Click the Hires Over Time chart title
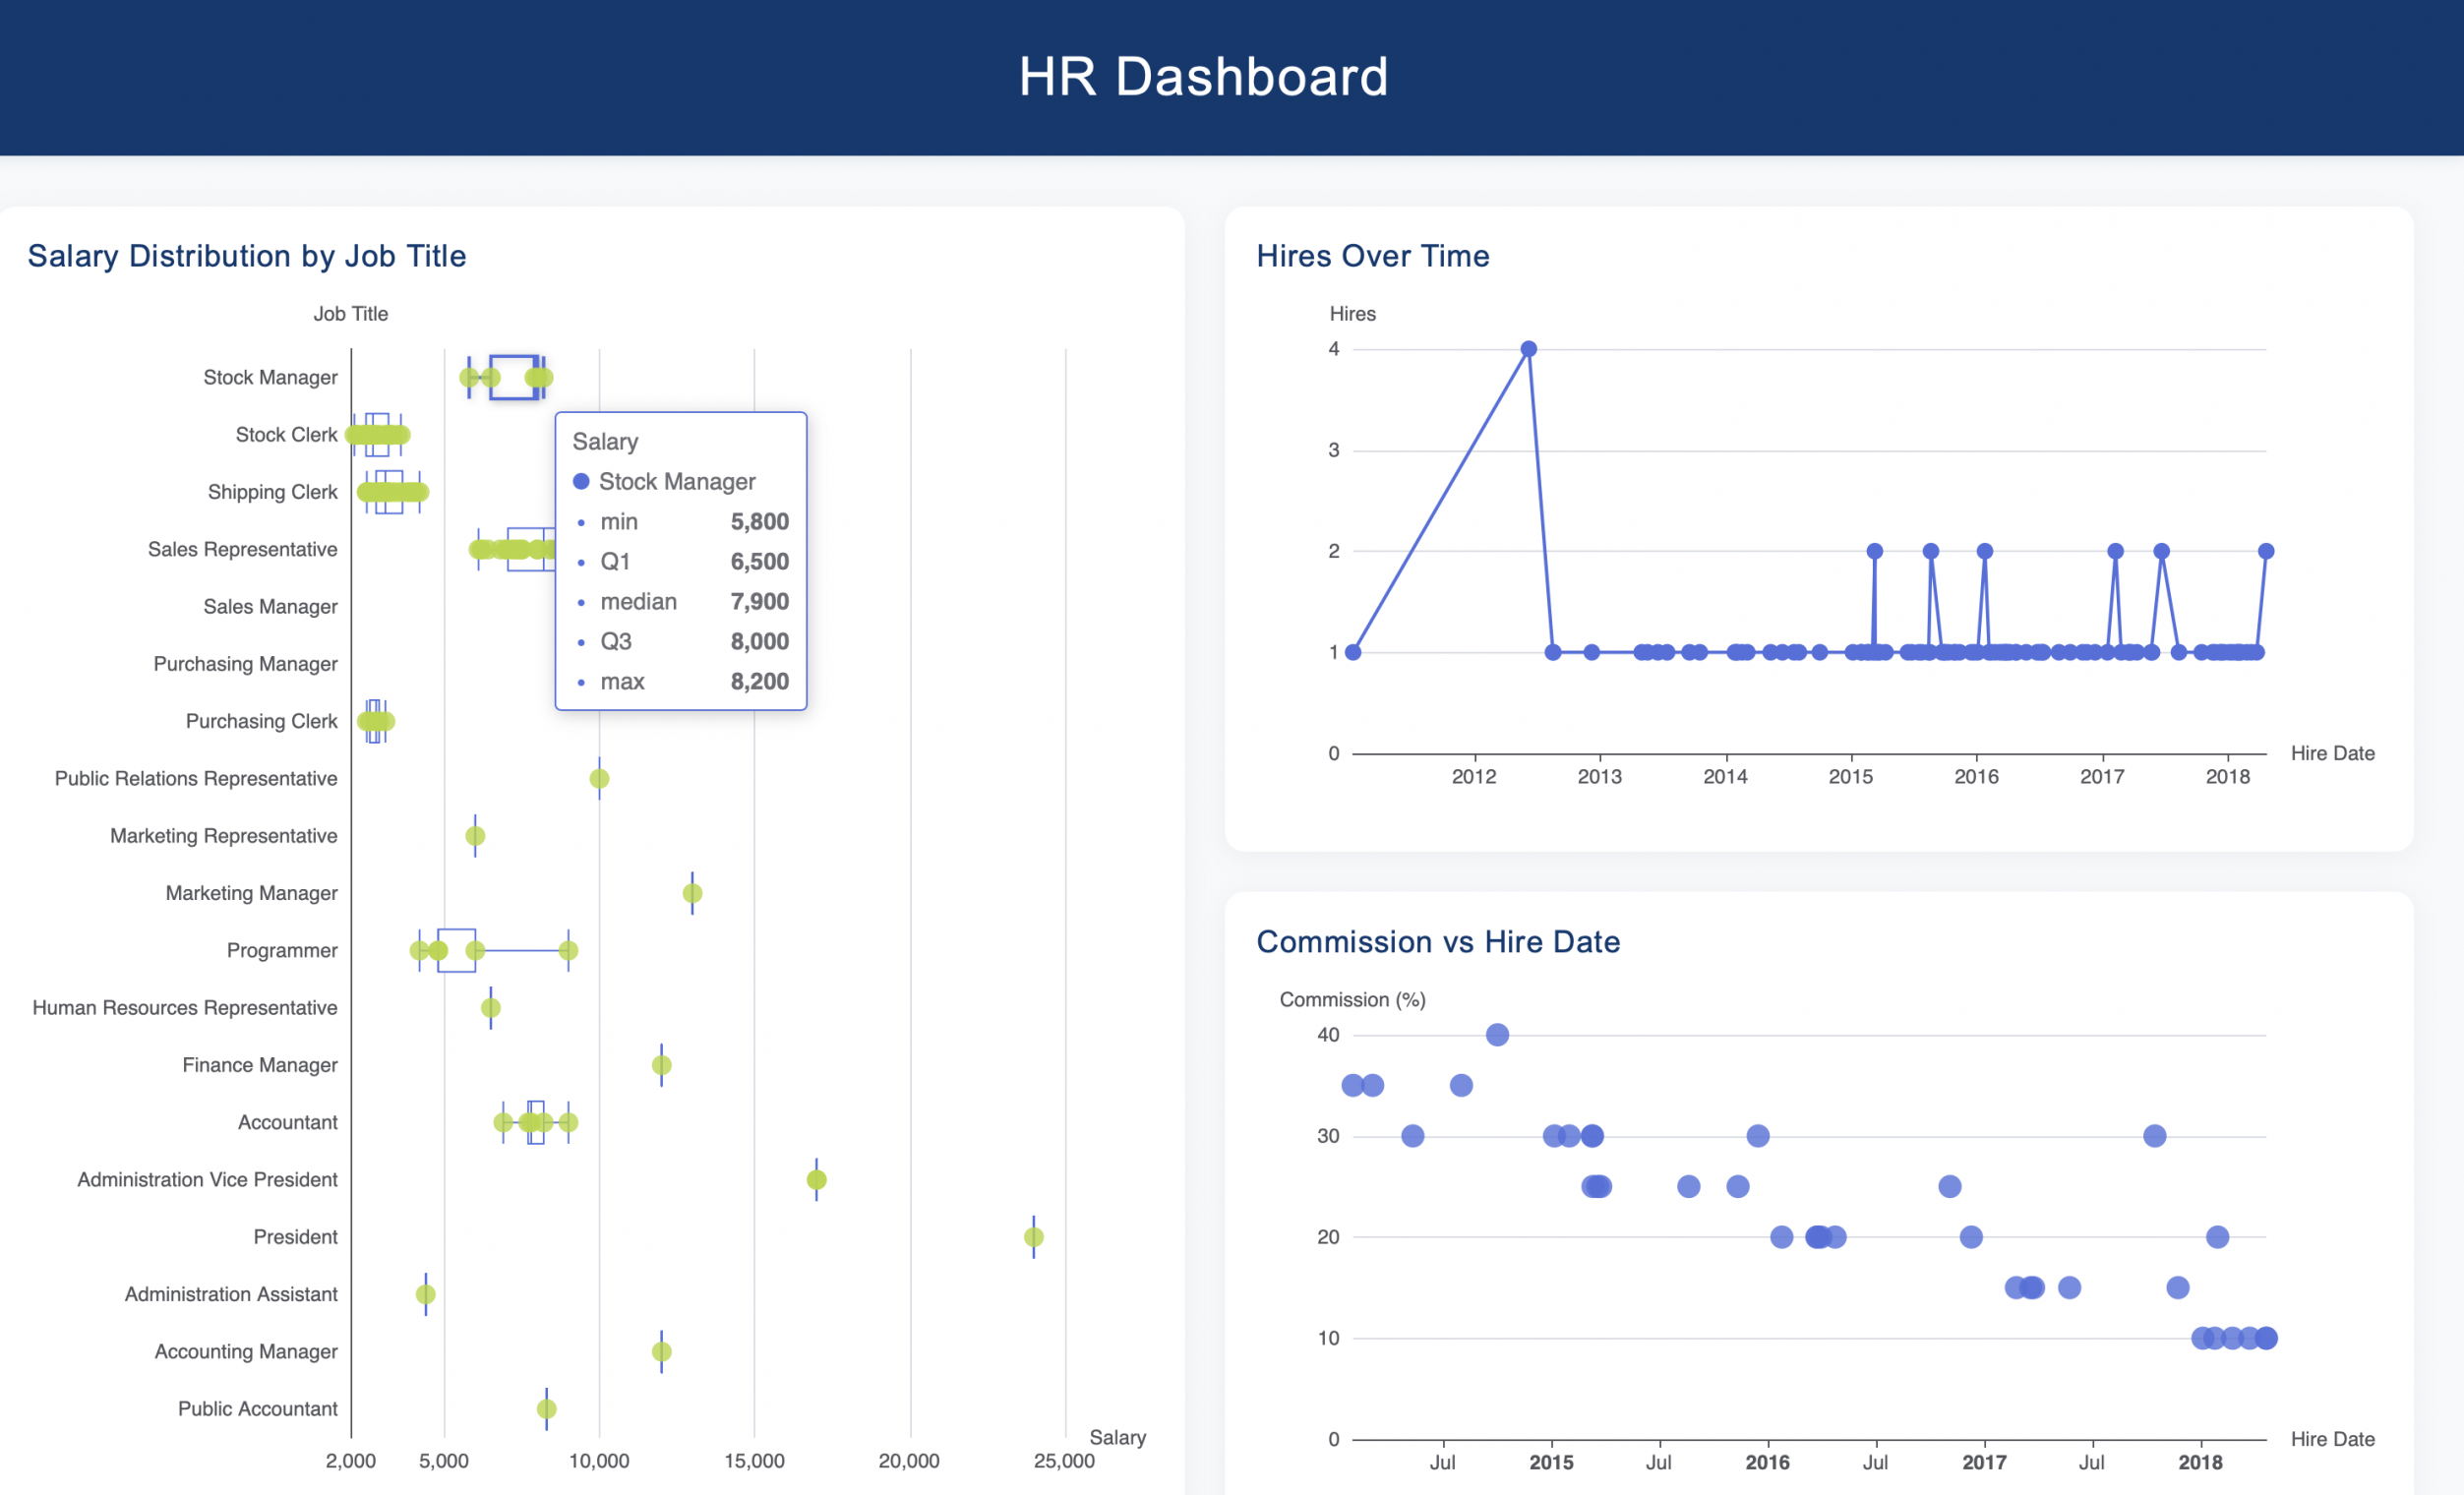2464x1495 pixels. coord(1374,256)
